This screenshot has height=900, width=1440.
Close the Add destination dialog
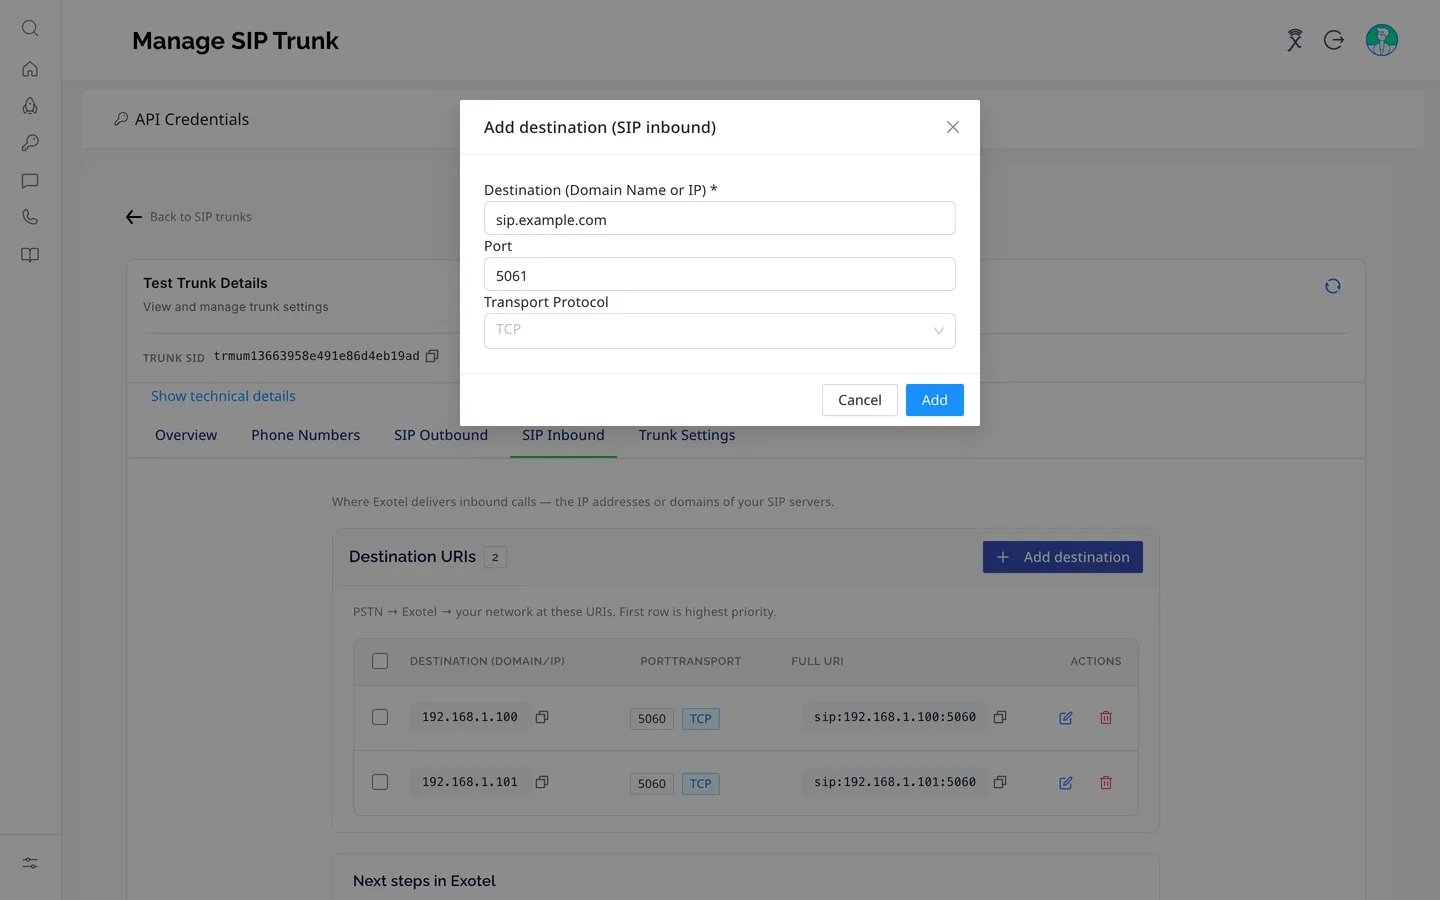point(953,127)
